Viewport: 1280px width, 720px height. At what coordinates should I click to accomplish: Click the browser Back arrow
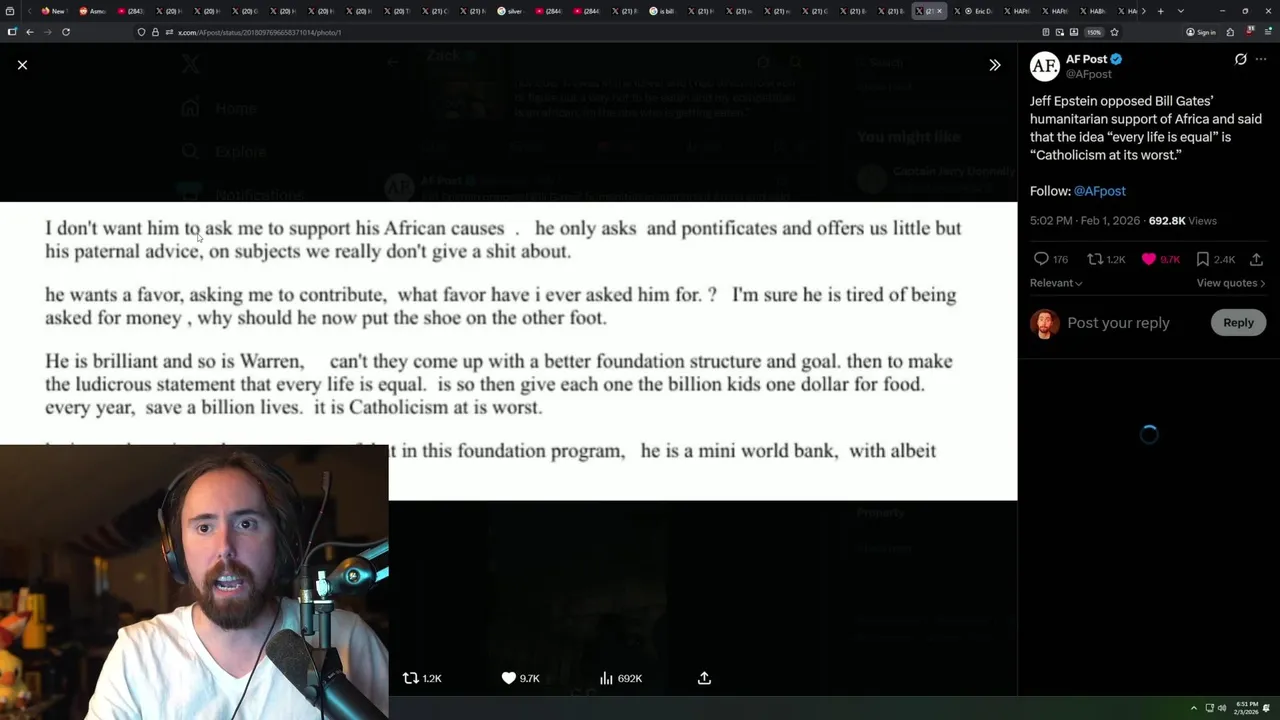tap(30, 32)
